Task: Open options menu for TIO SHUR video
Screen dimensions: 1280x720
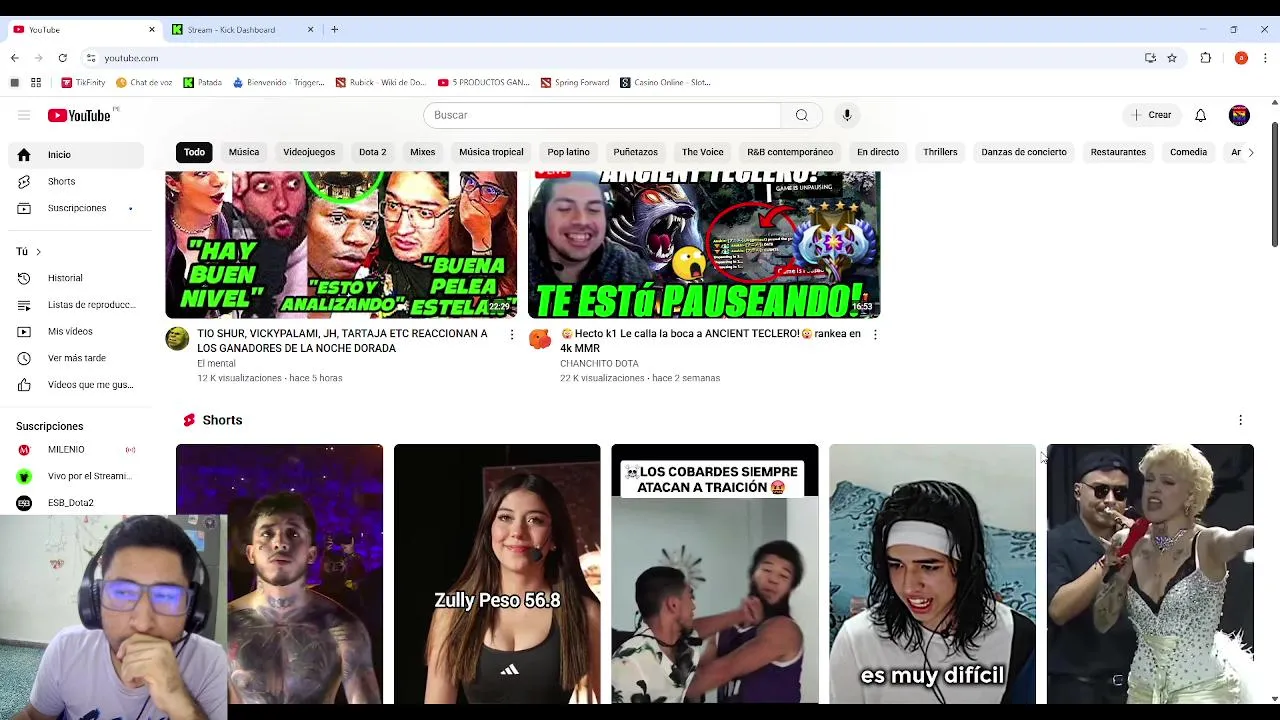Action: click(x=511, y=335)
